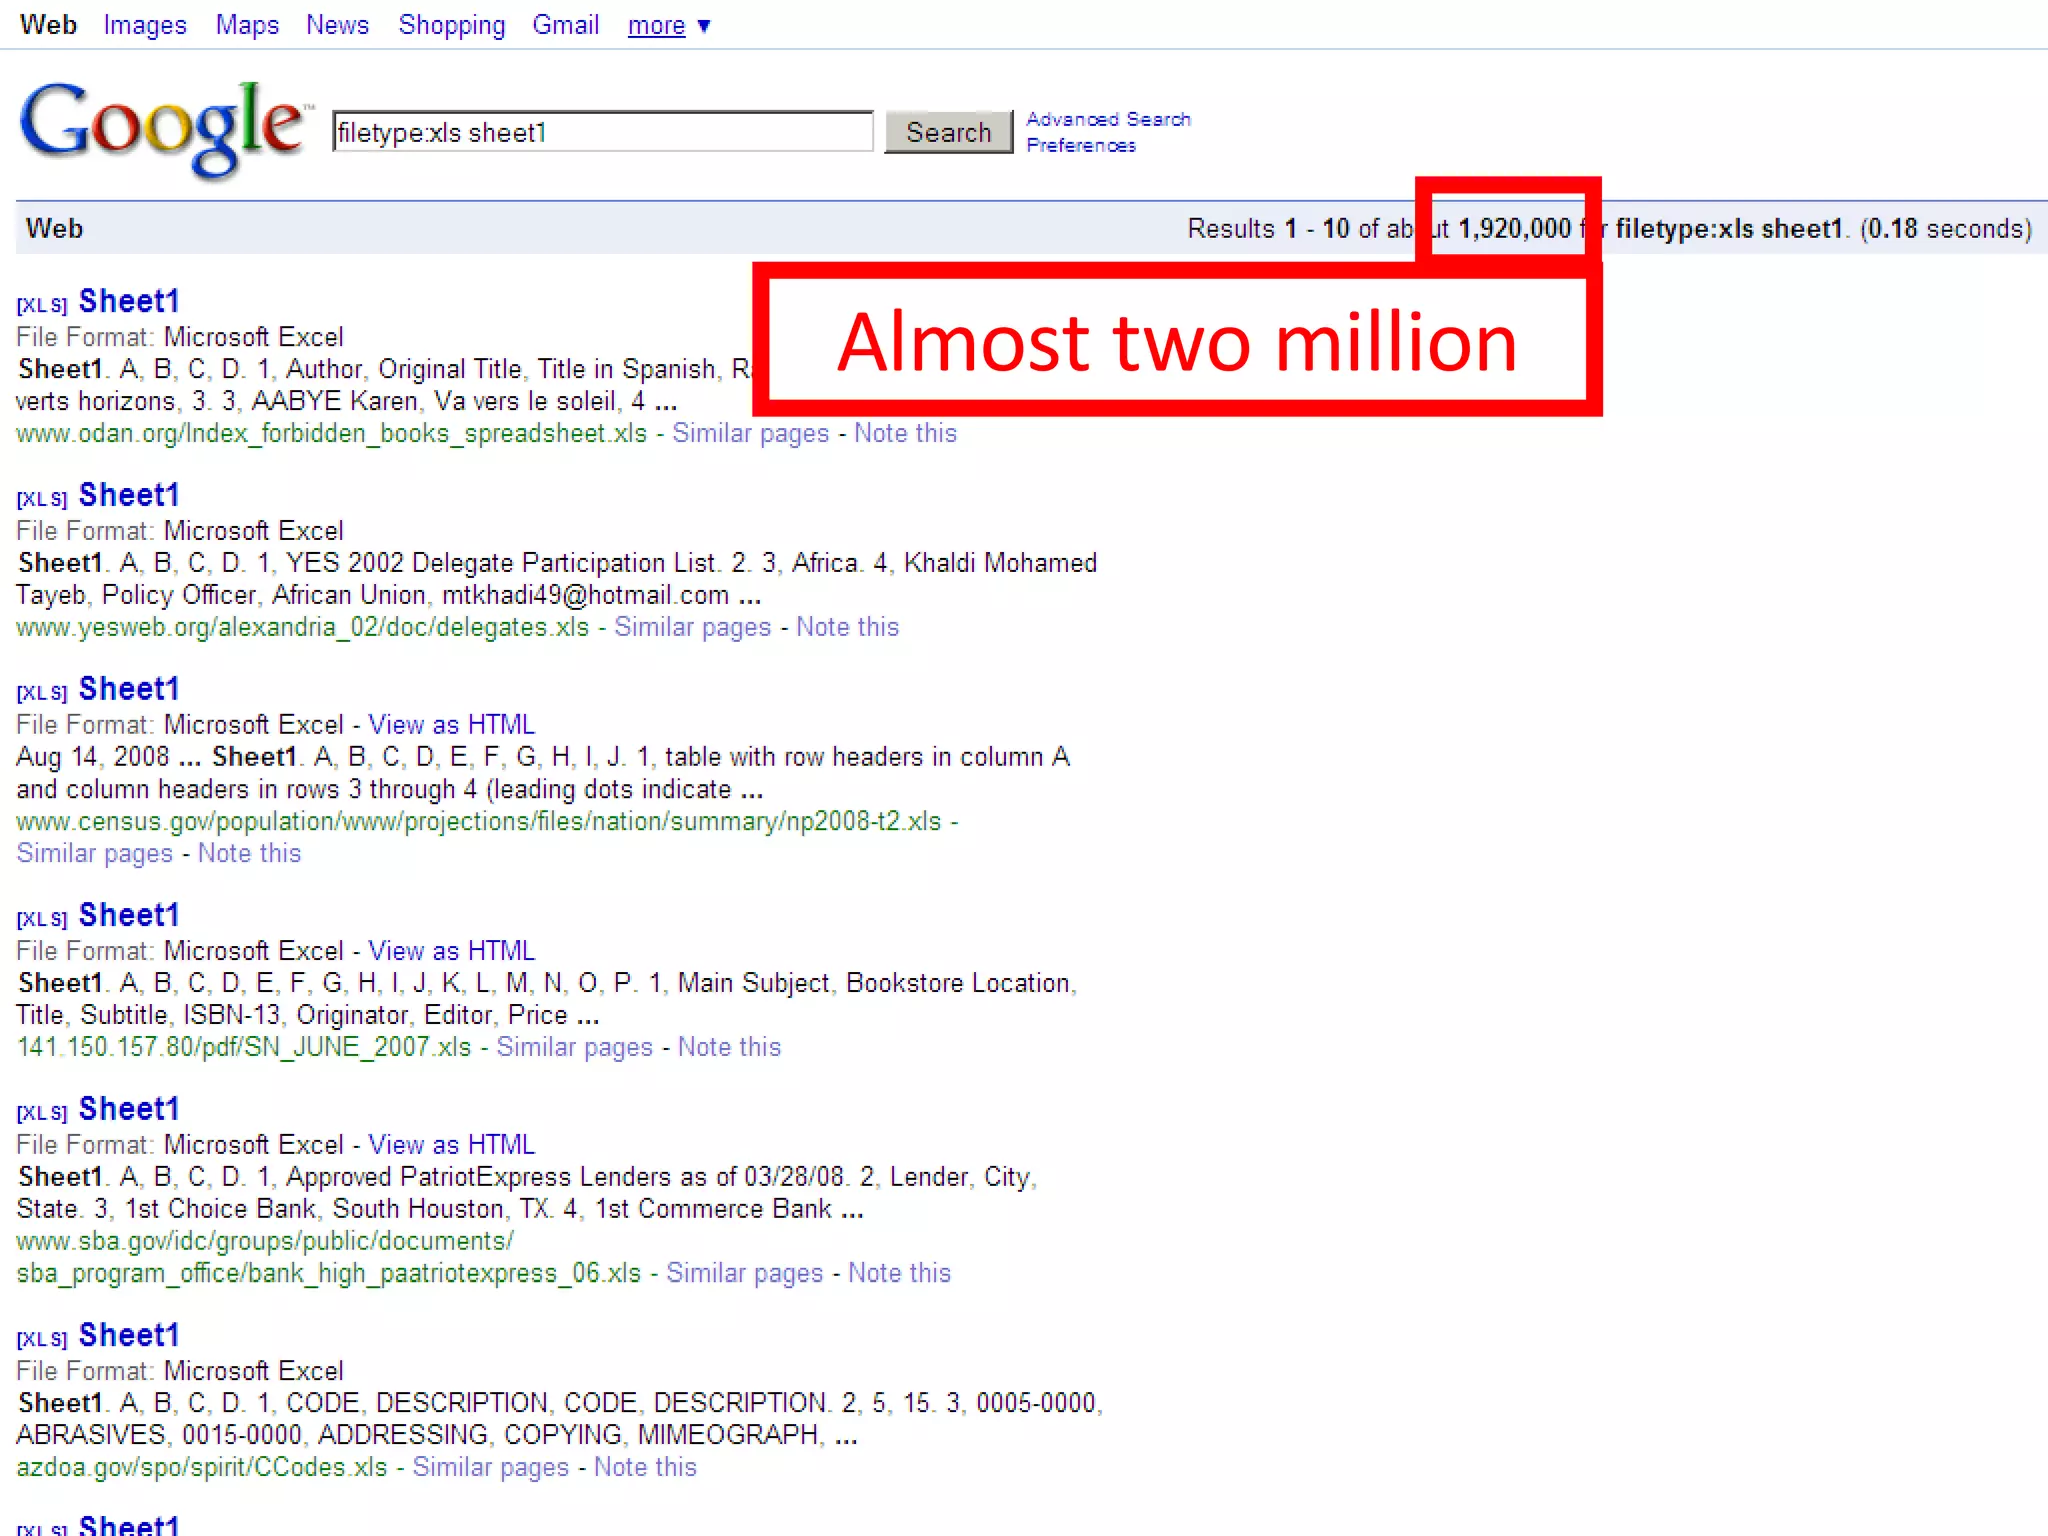Image resolution: width=2048 pixels, height=1536 pixels.
Task: Open Sheet1 result from sba.gov
Action: (x=129, y=1109)
